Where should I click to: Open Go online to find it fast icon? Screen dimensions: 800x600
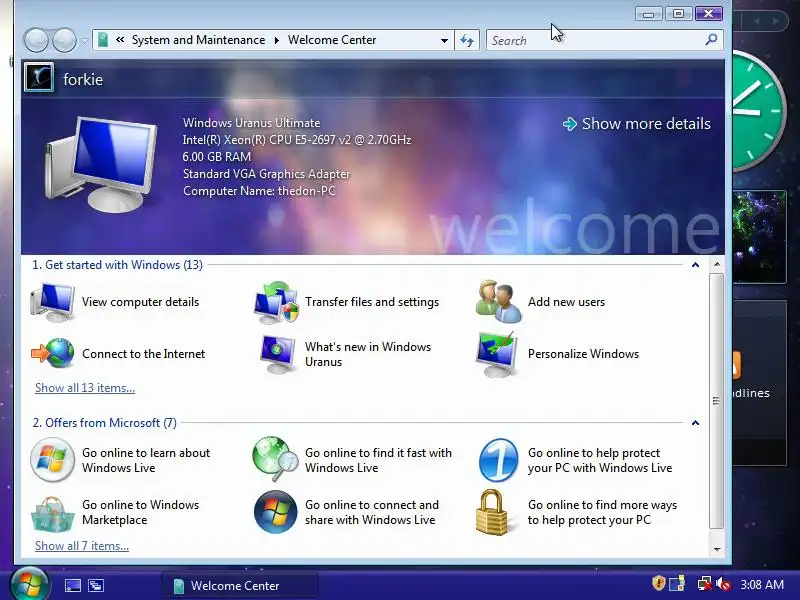tap(276, 459)
